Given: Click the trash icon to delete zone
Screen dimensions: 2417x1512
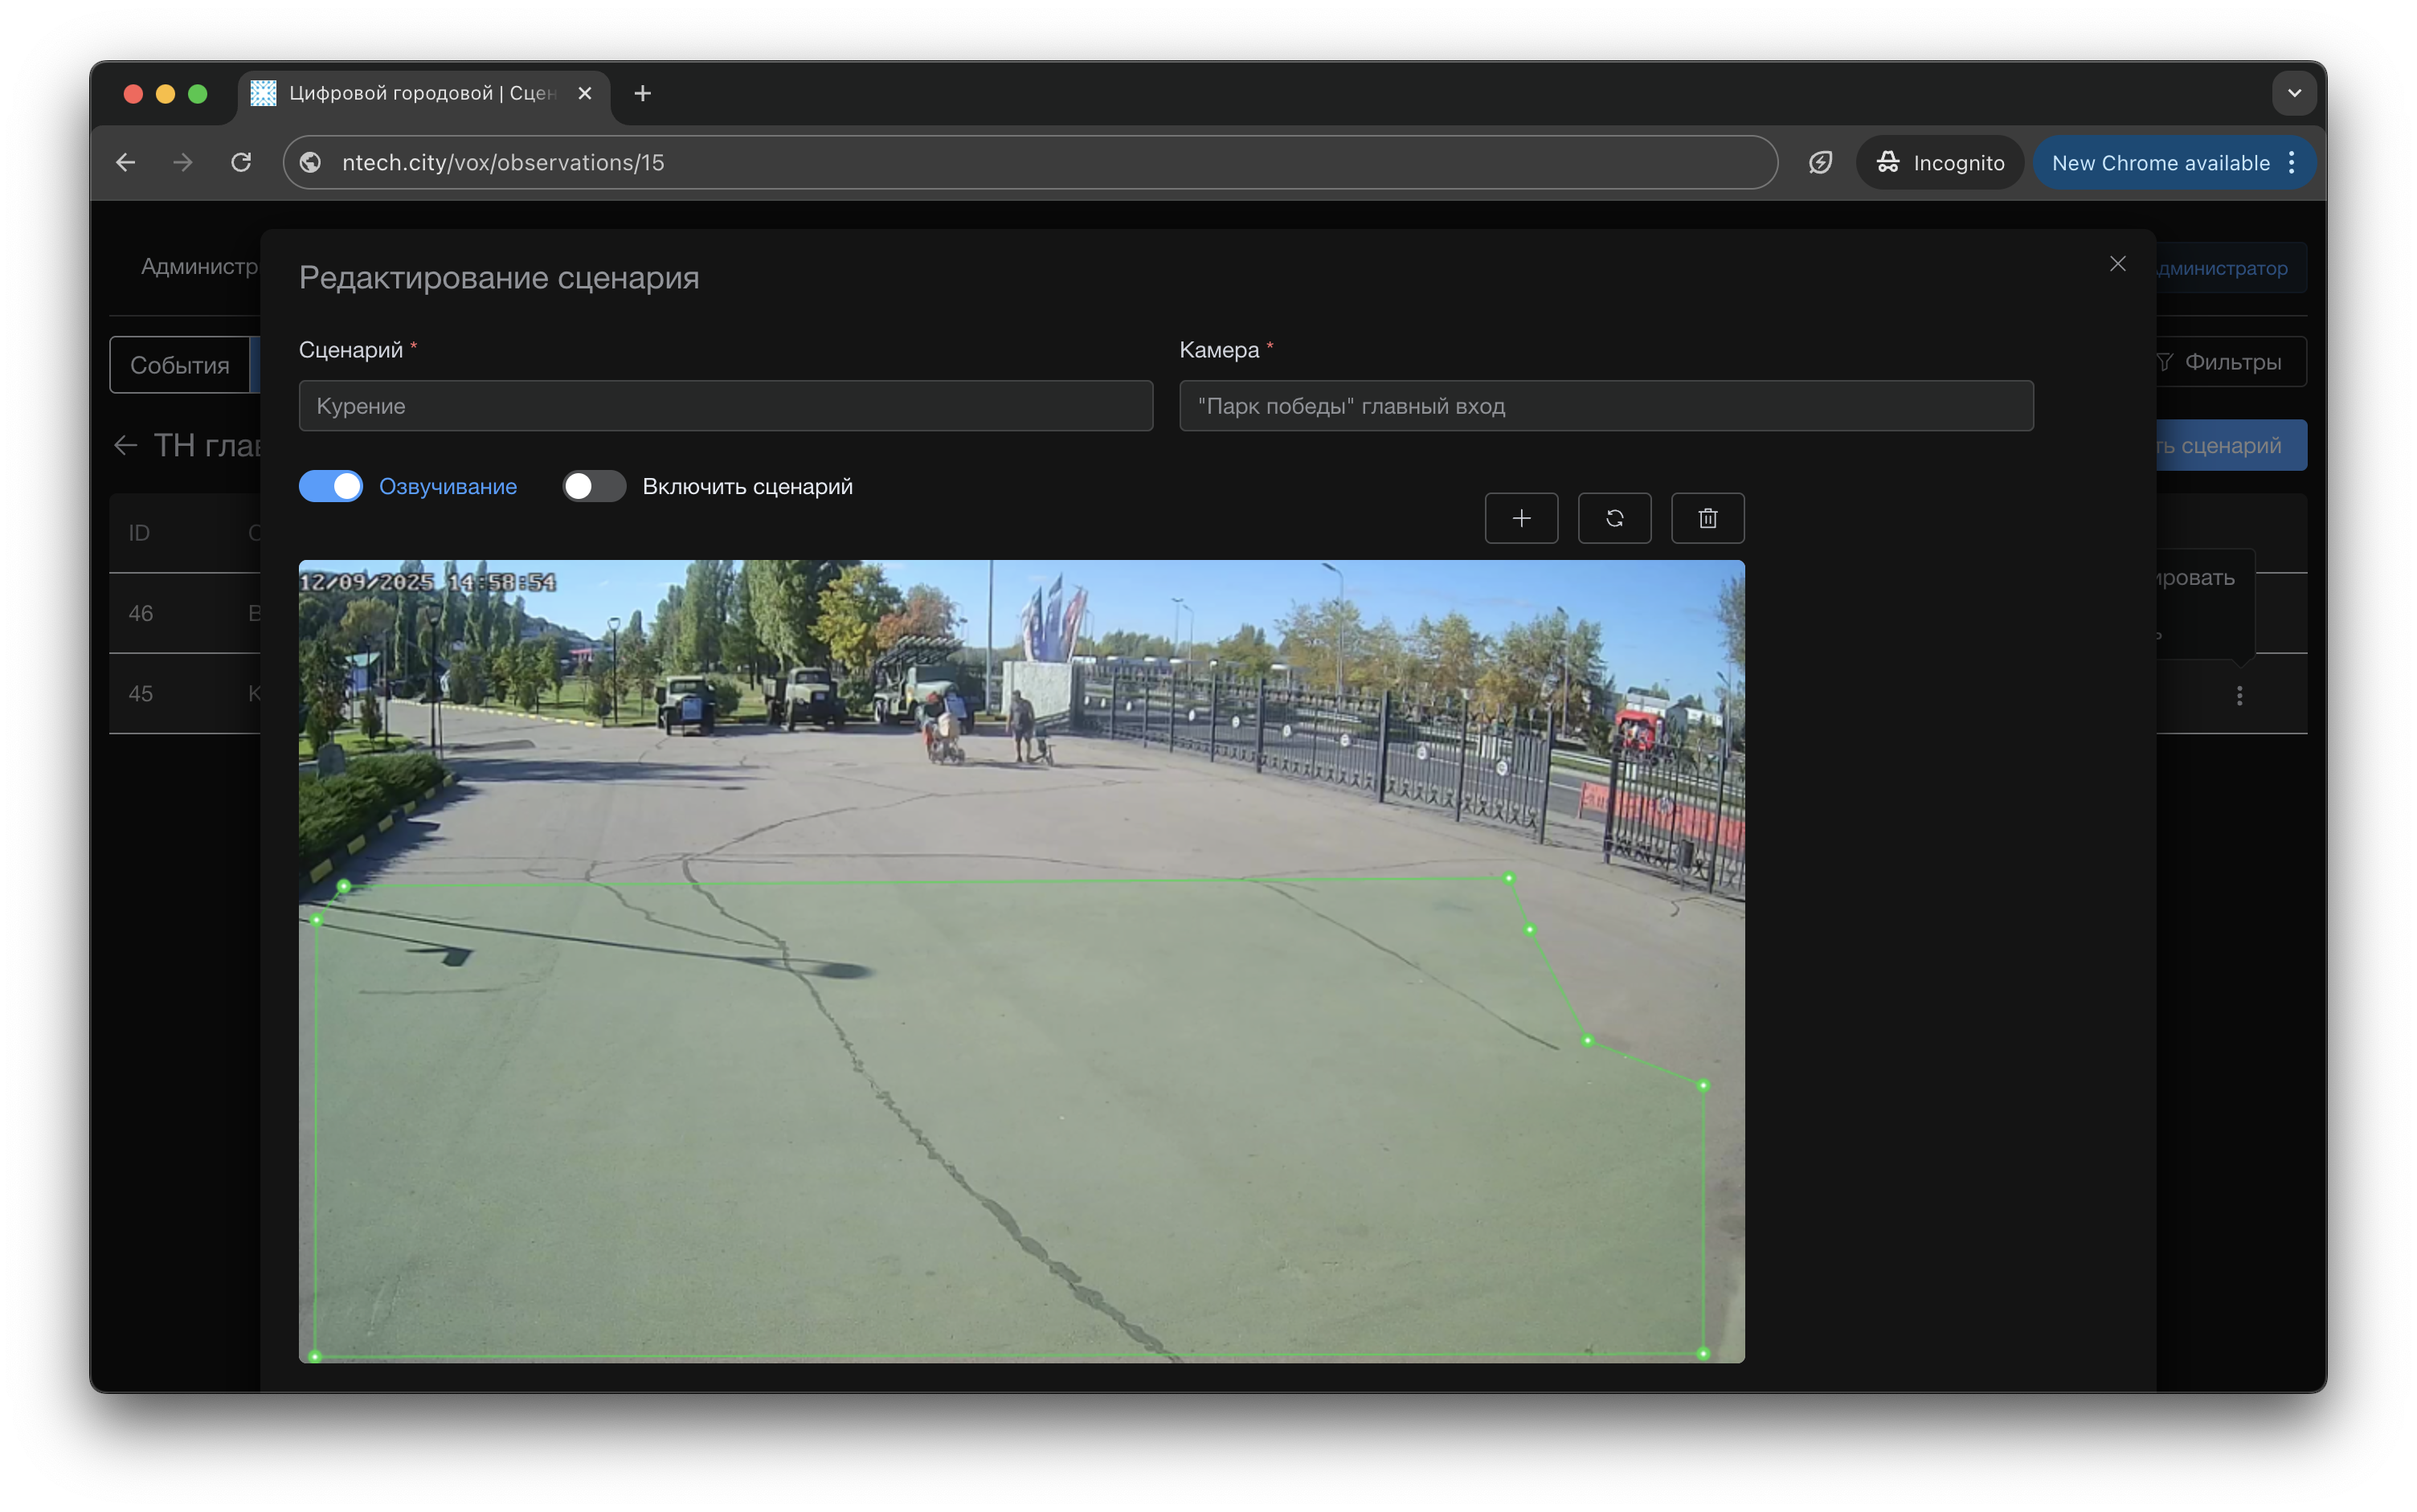Looking at the screenshot, I should click(x=1707, y=518).
